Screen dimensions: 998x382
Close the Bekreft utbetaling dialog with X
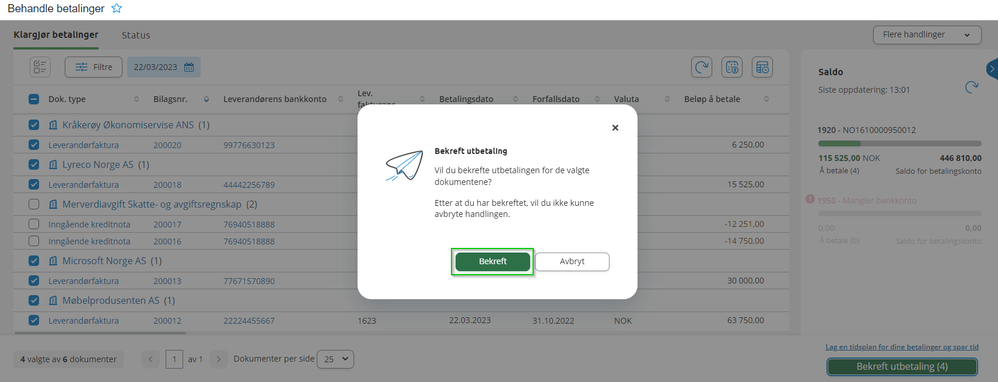[x=615, y=127]
